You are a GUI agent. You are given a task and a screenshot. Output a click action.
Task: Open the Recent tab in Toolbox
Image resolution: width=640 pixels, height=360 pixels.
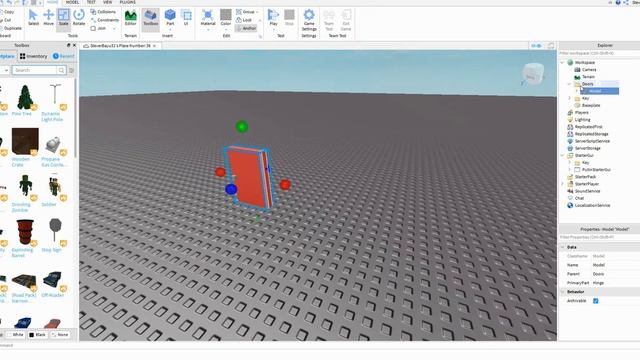pos(64,56)
